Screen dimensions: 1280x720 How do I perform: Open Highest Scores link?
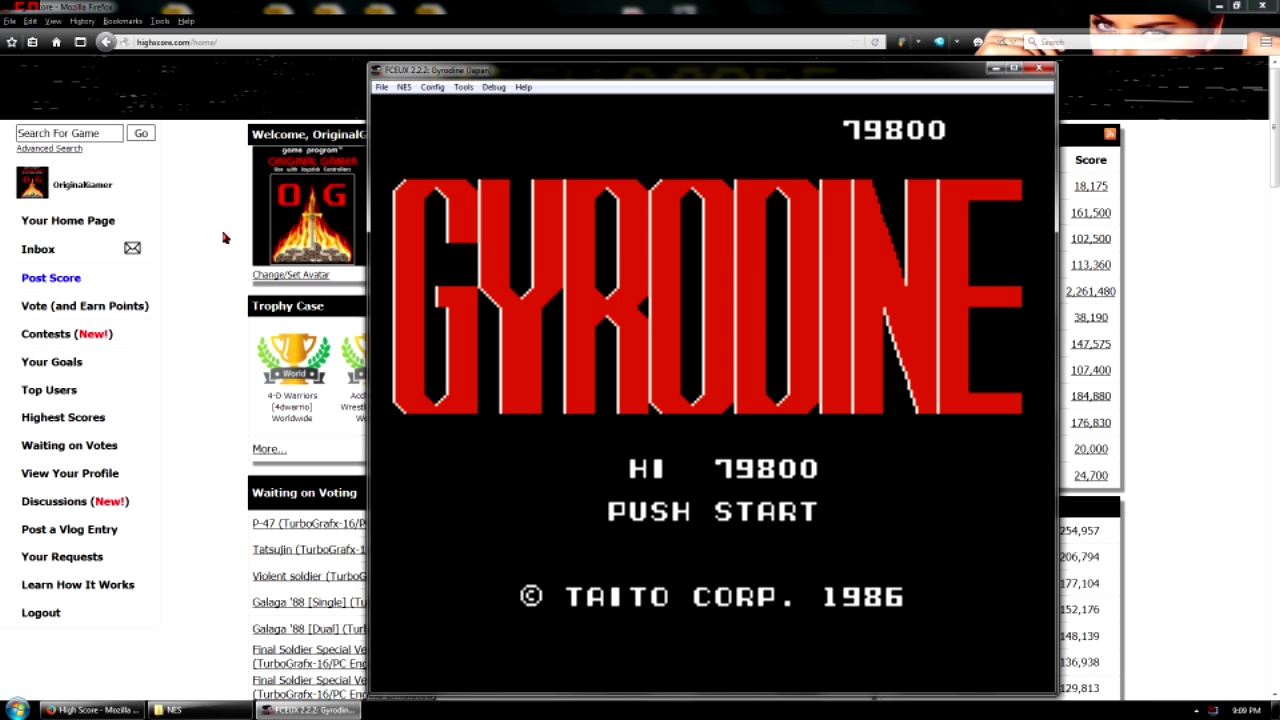point(63,417)
